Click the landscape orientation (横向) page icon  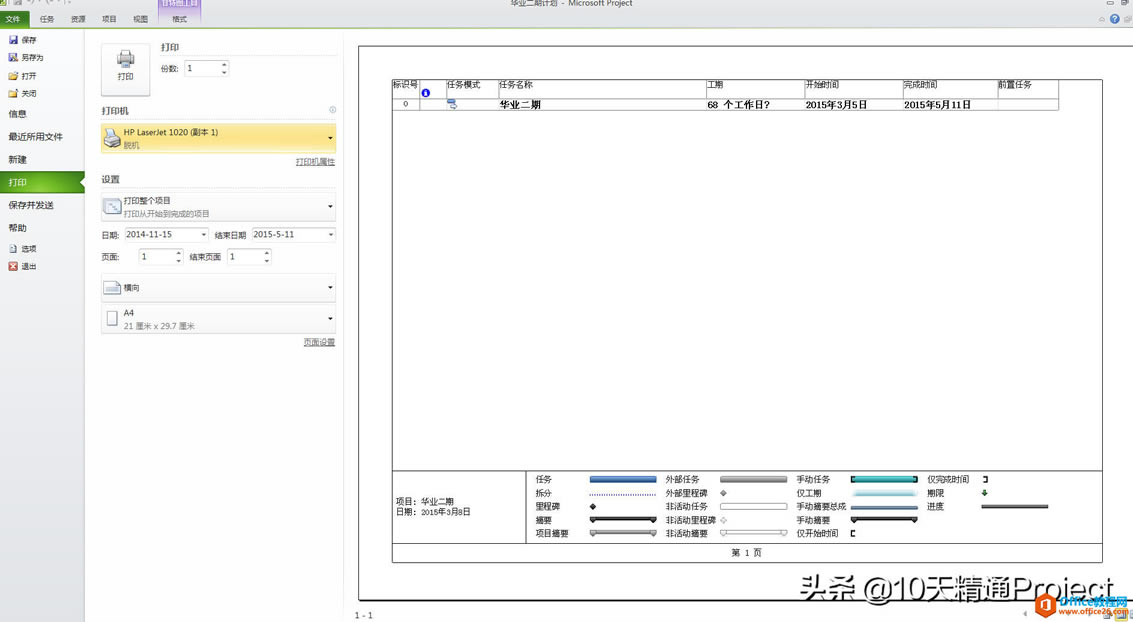(113, 289)
